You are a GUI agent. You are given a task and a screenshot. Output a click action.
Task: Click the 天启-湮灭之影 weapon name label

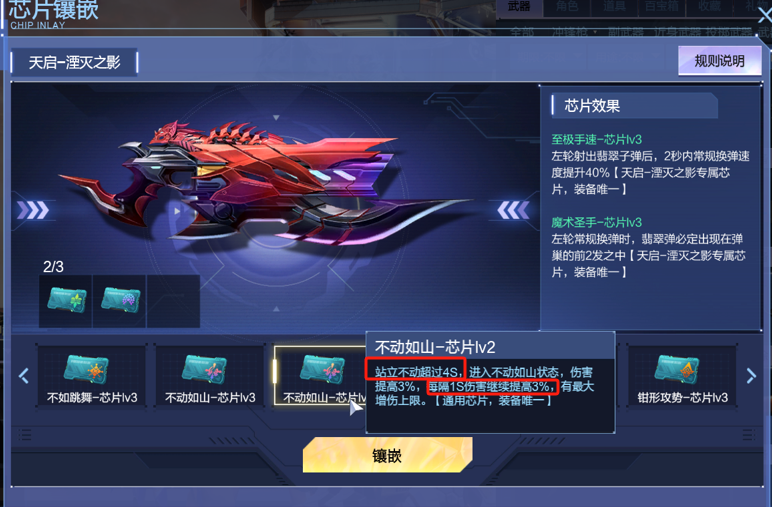point(74,63)
